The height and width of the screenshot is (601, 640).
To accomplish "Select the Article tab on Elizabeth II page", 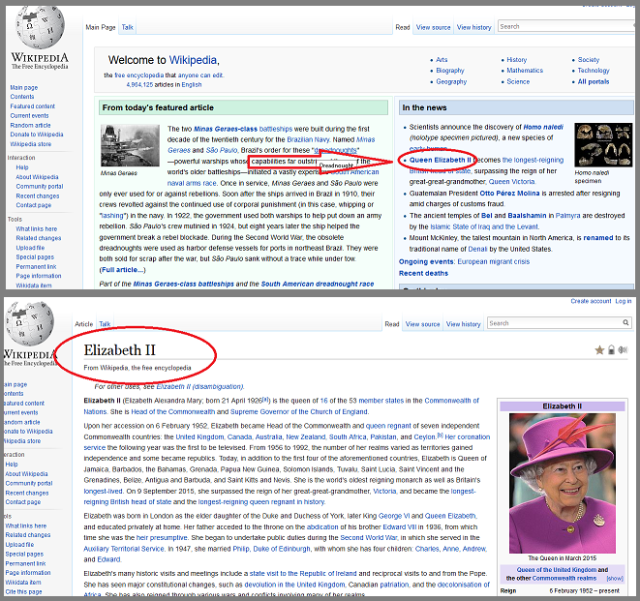I will 84,324.
